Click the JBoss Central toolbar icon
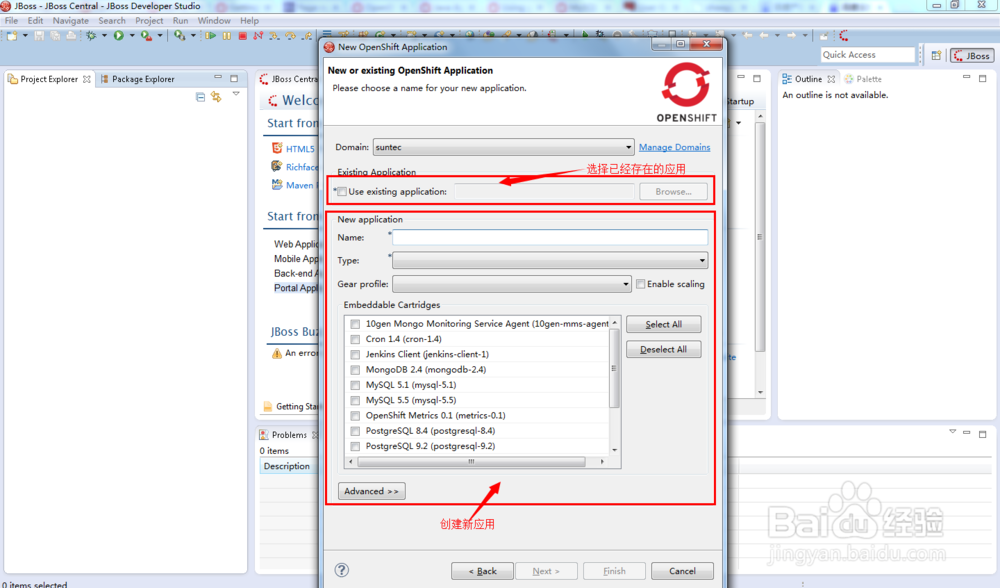The height and width of the screenshot is (588, 1000). click(x=844, y=36)
